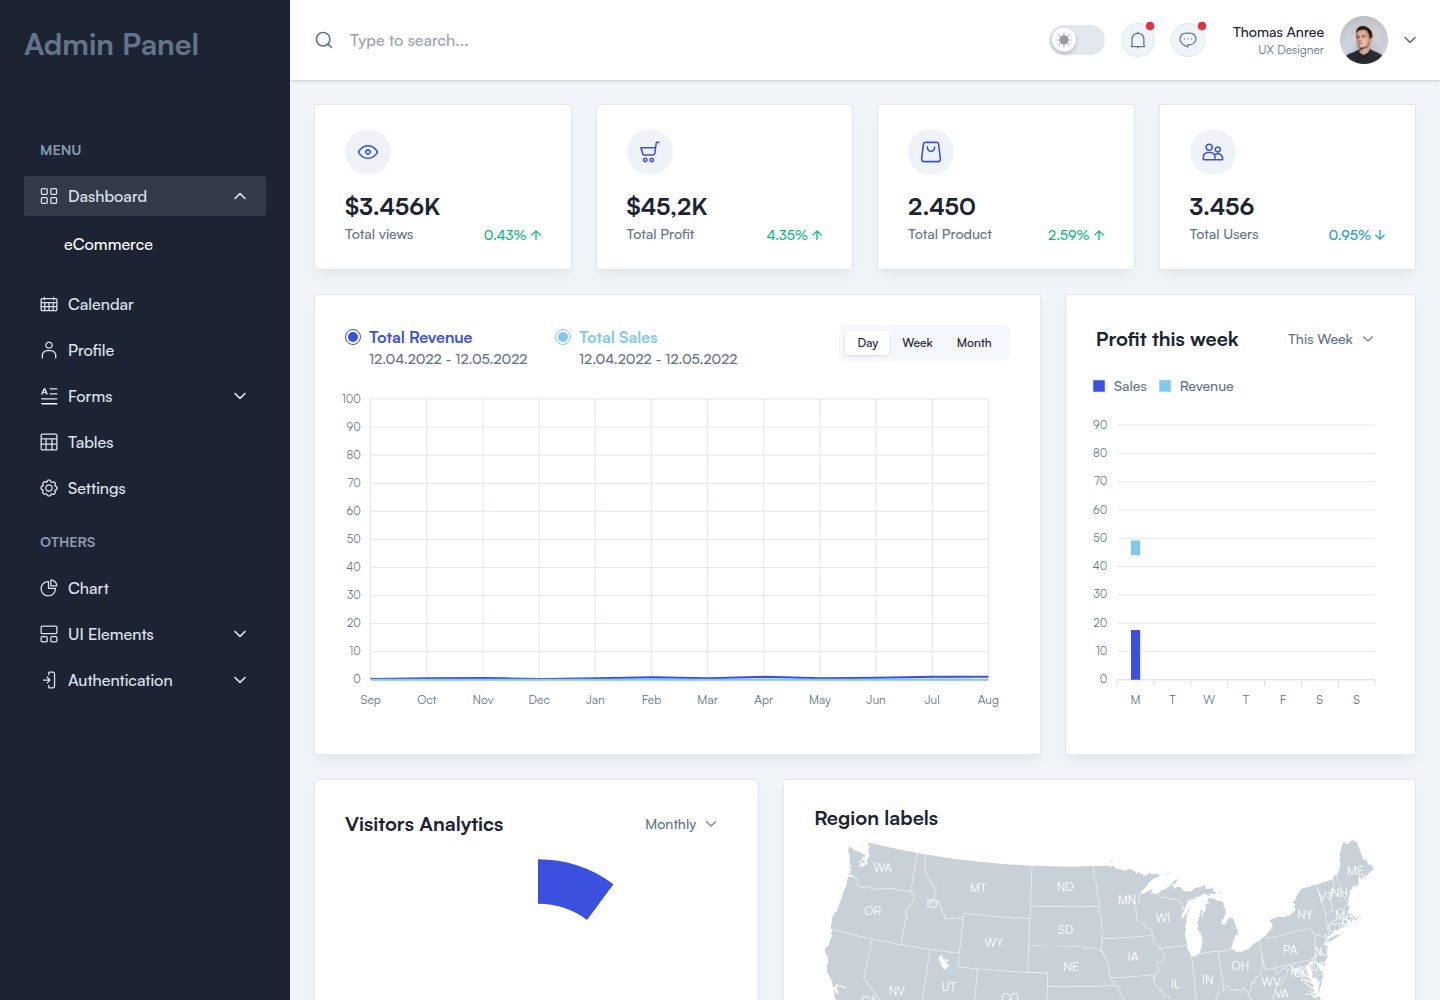Image resolution: width=1440 pixels, height=1000 pixels.
Task: Click the Admin Panel logo title
Action: click(111, 44)
